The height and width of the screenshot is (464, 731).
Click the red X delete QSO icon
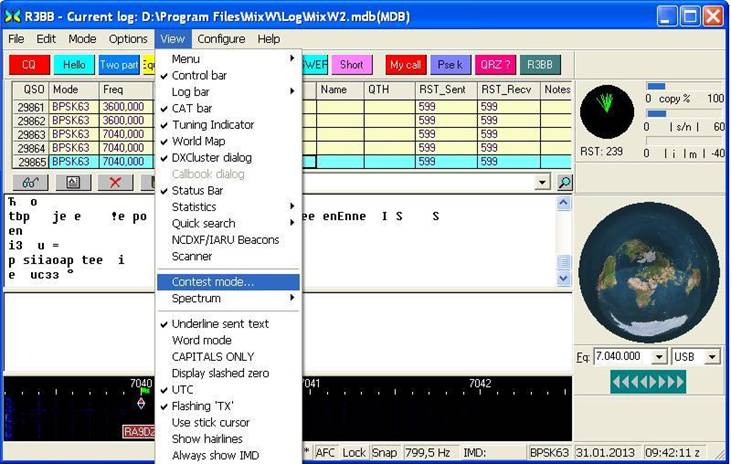click(x=115, y=182)
